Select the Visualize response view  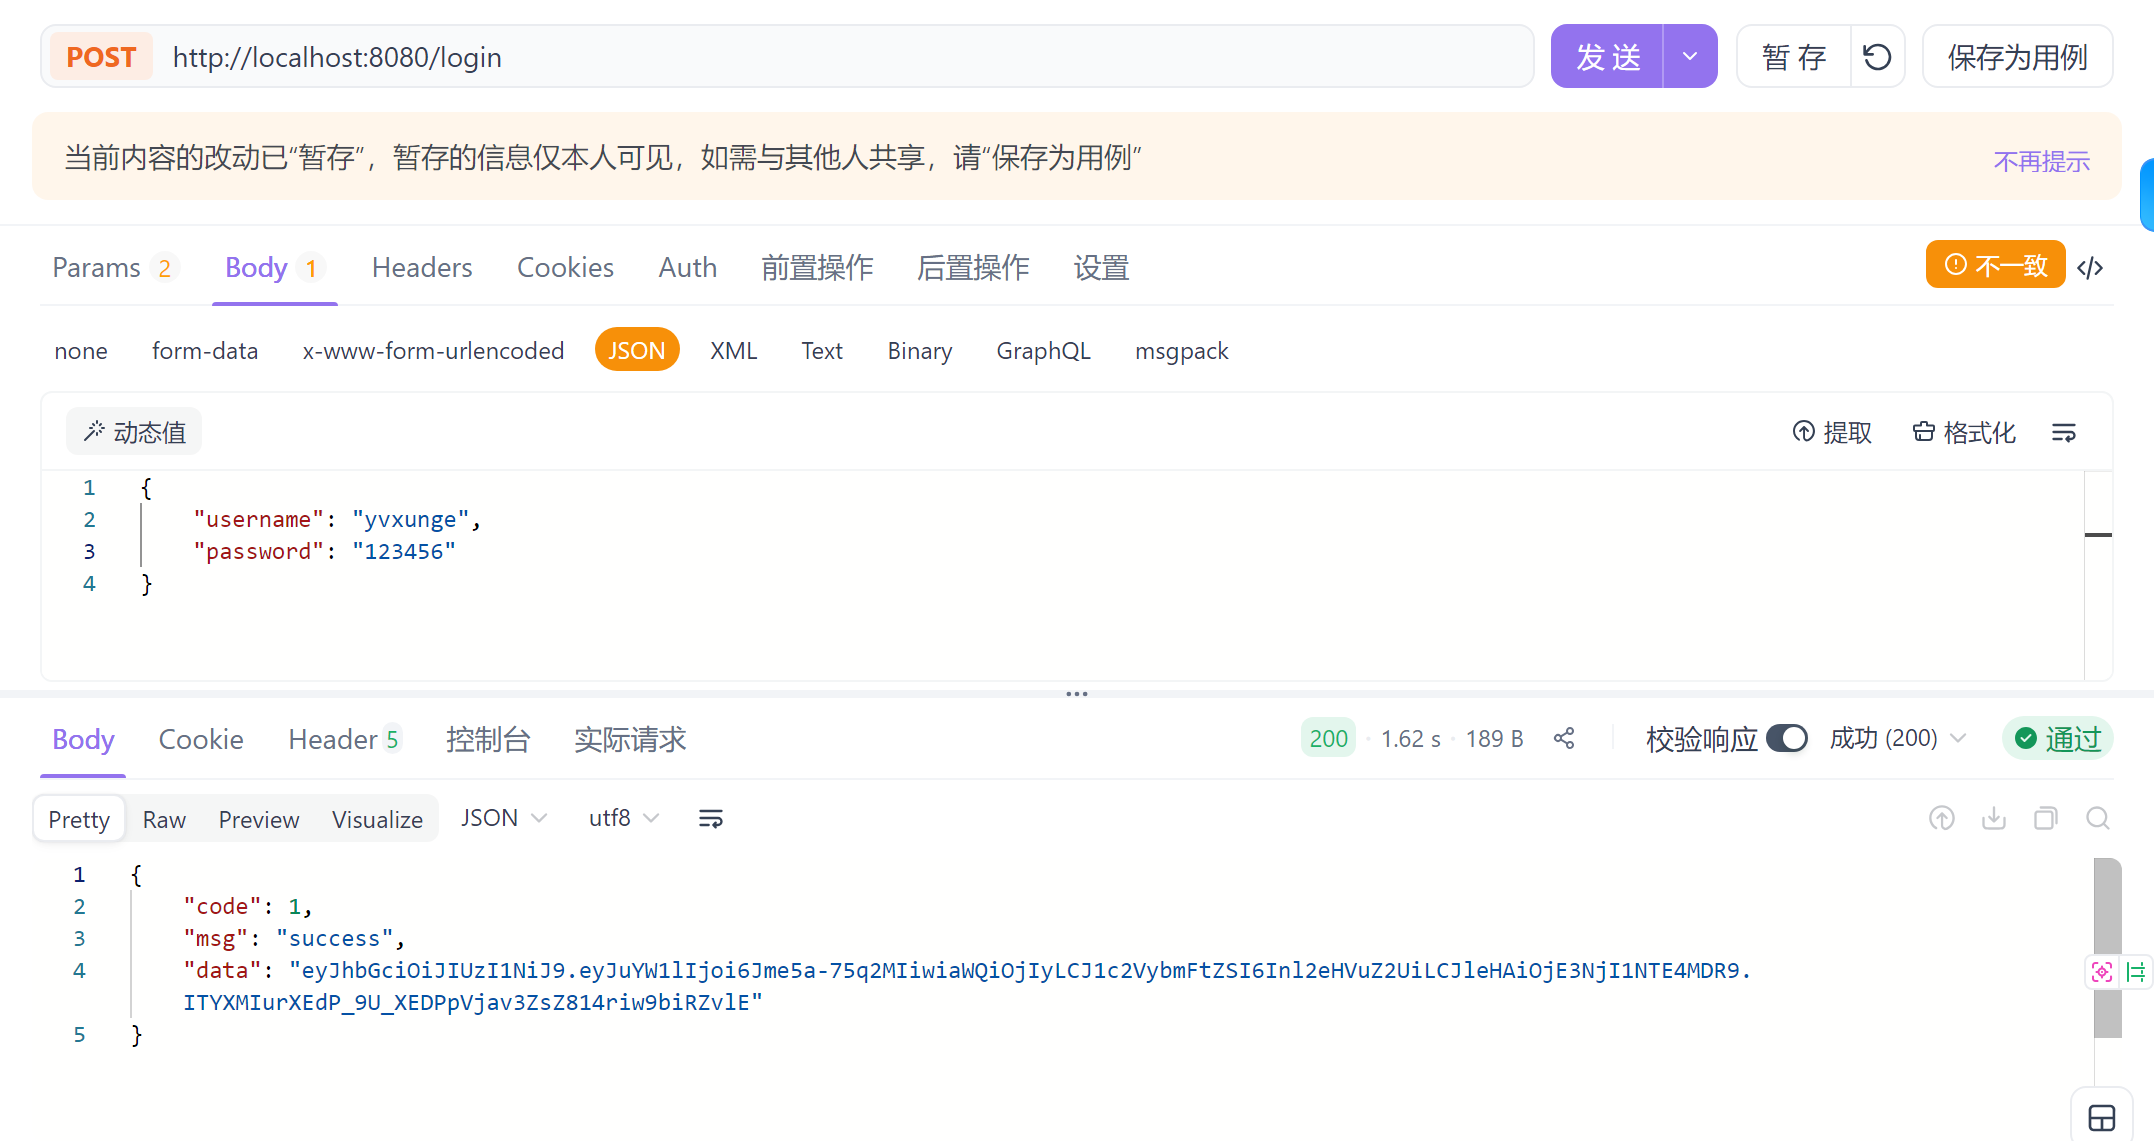(377, 819)
